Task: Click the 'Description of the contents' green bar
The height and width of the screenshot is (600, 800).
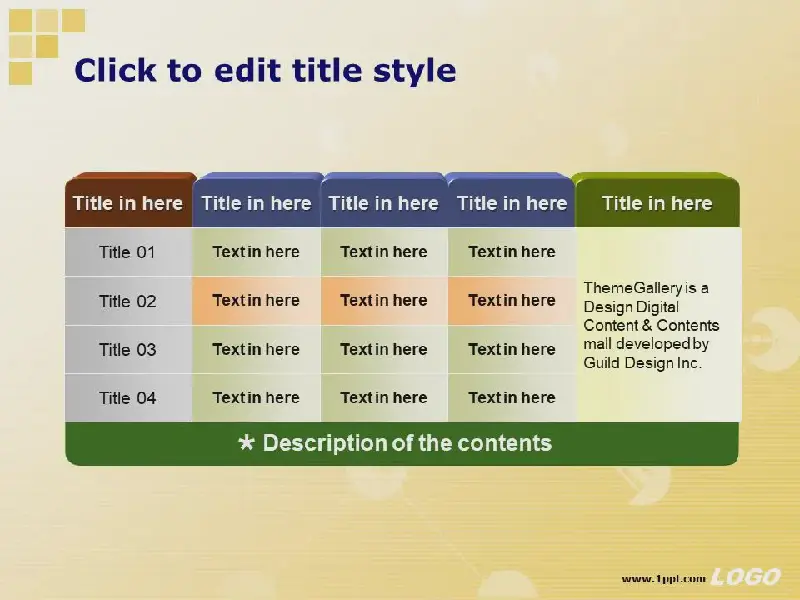Action: click(402, 443)
